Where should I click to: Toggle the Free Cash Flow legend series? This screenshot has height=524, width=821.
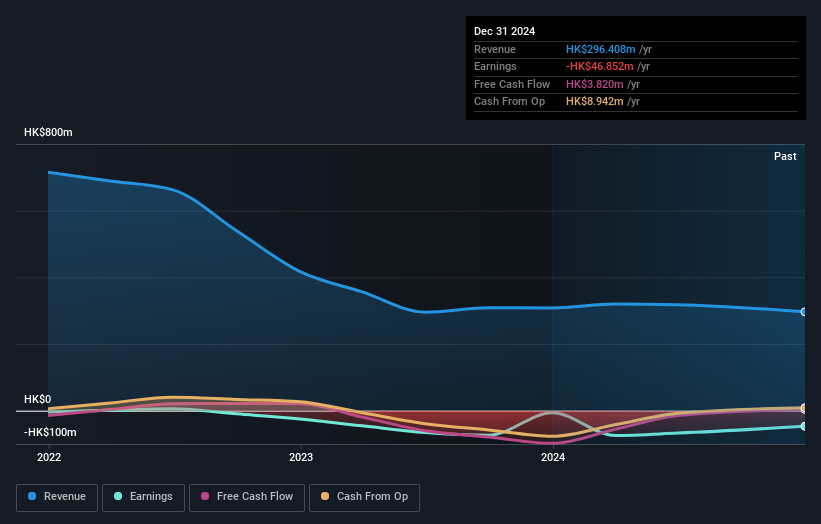247,497
